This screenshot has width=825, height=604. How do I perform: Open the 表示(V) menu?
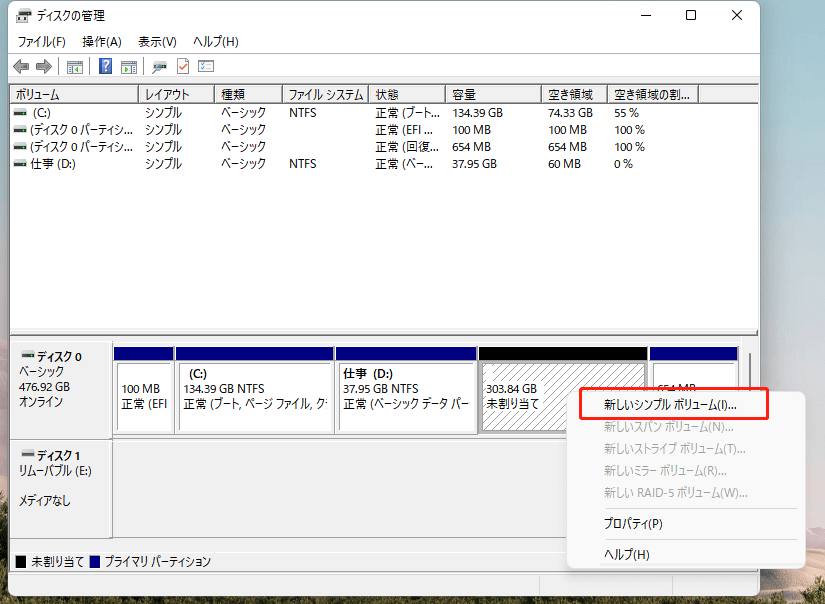(x=157, y=41)
